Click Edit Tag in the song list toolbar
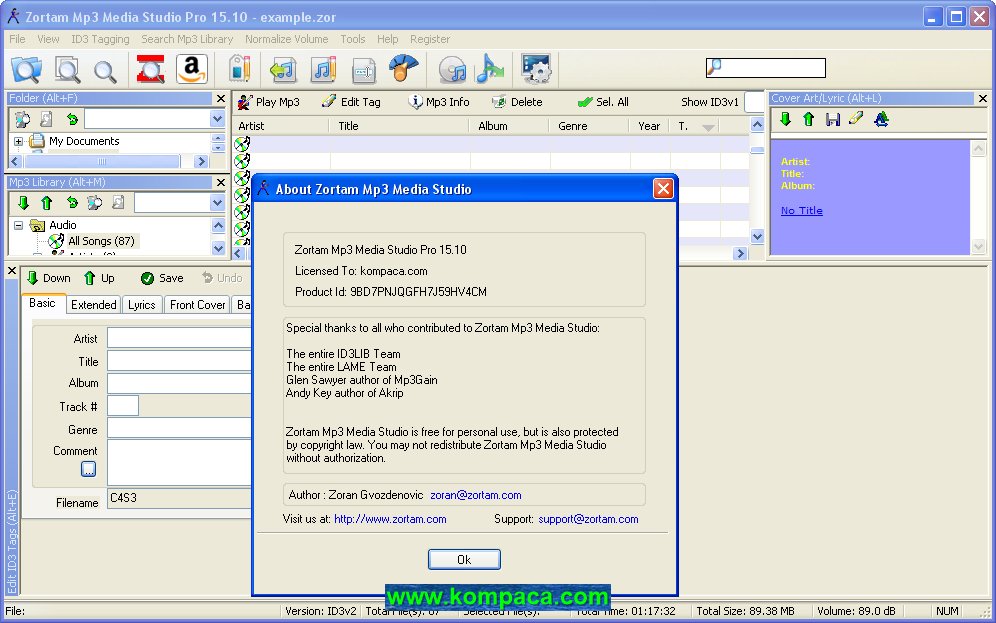996x623 pixels. coord(351,102)
